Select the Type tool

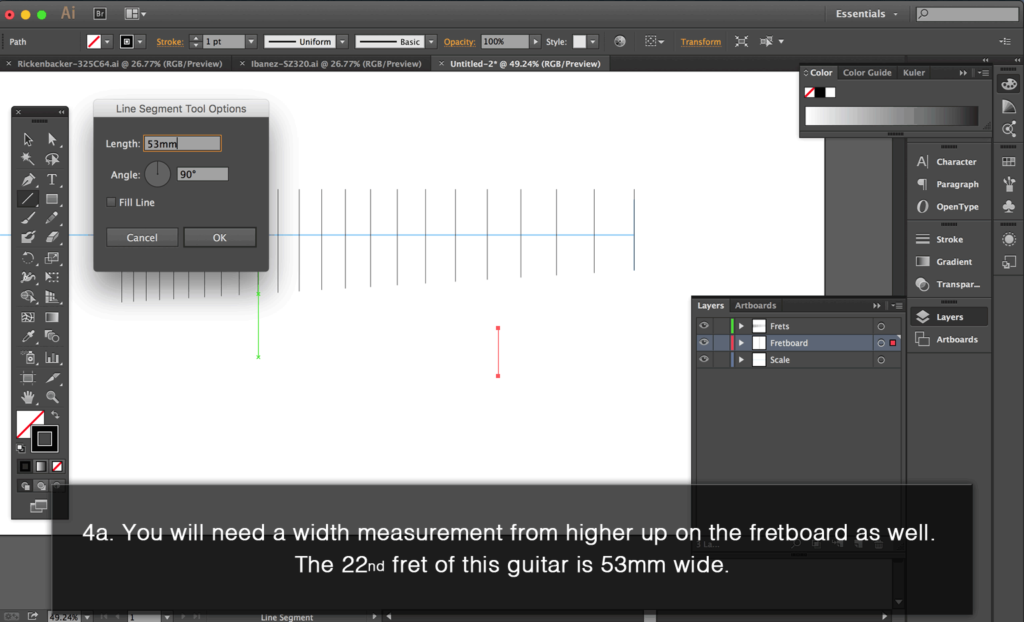52,179
